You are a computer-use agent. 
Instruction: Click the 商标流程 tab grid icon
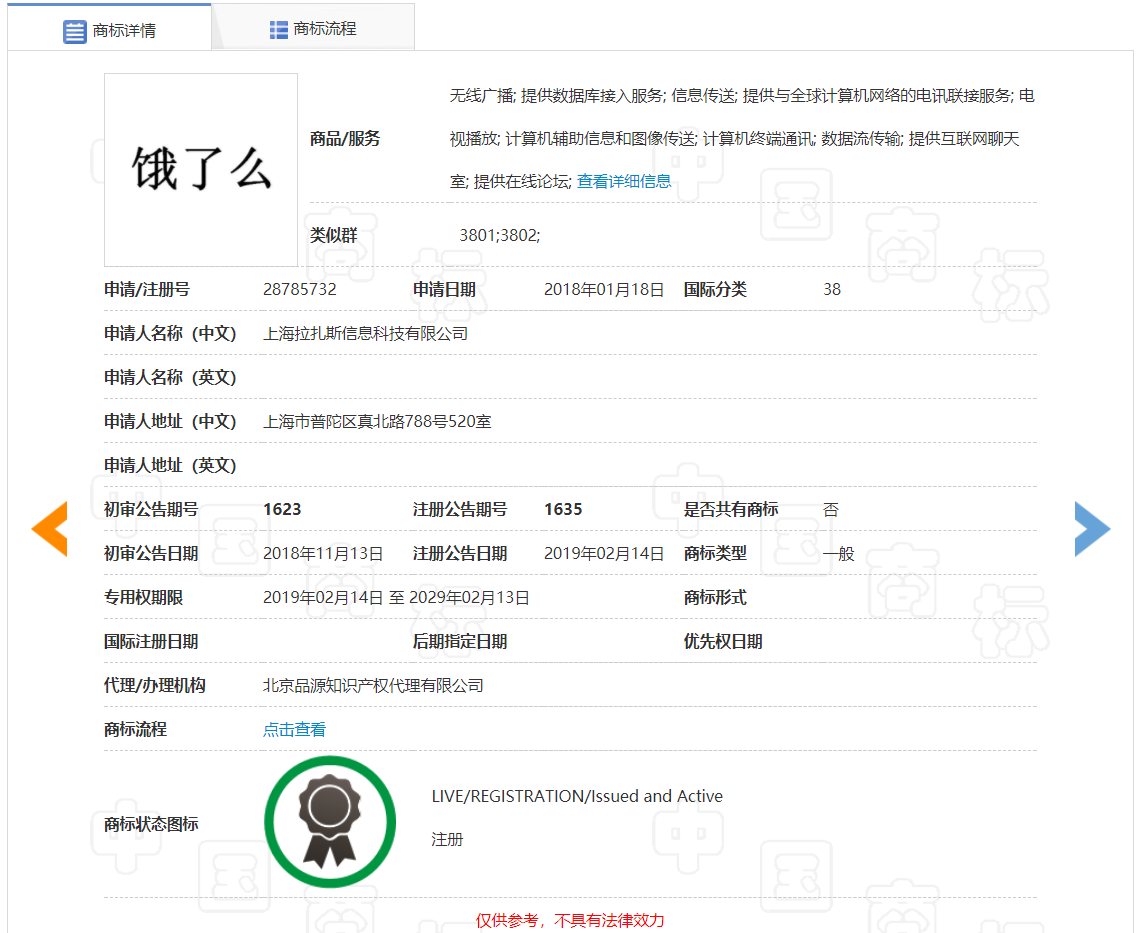pyautogui.click(x=278, y=29)
